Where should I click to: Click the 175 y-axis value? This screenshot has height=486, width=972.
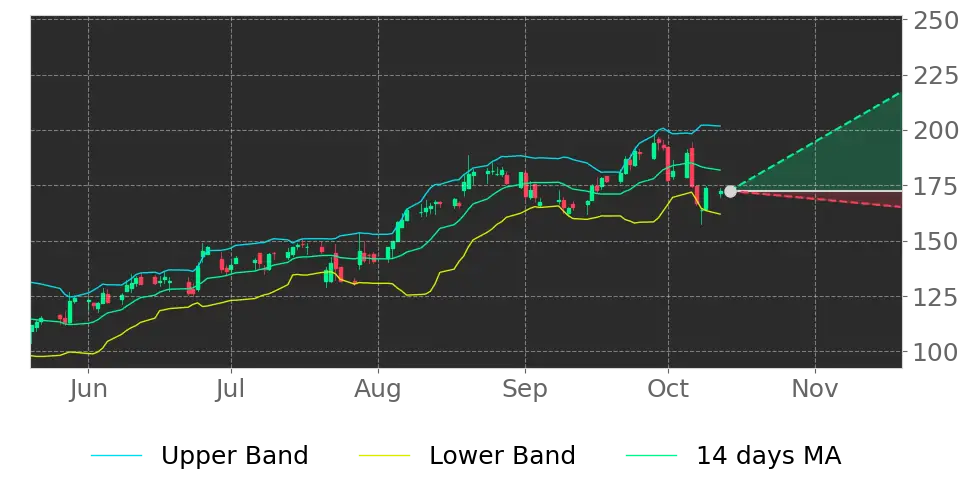click(937, 187)
